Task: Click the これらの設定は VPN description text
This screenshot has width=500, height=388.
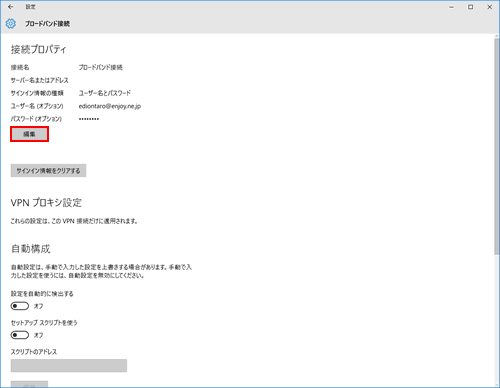Action: [x=74, y=221]
